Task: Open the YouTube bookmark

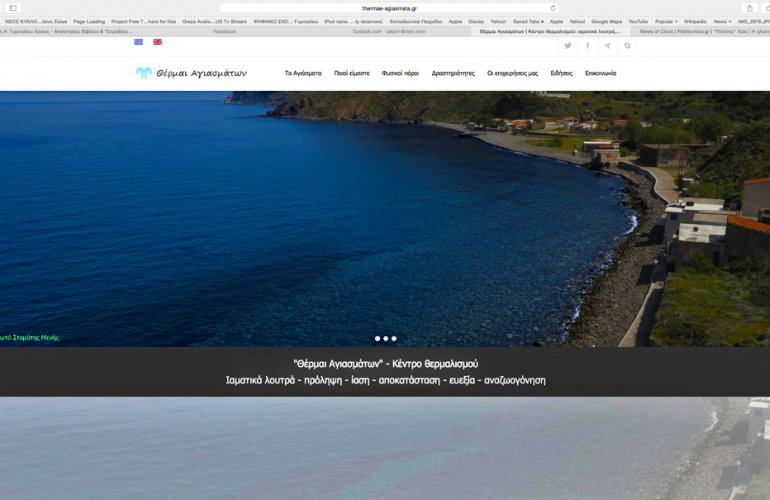Action: tap(638, 22)
